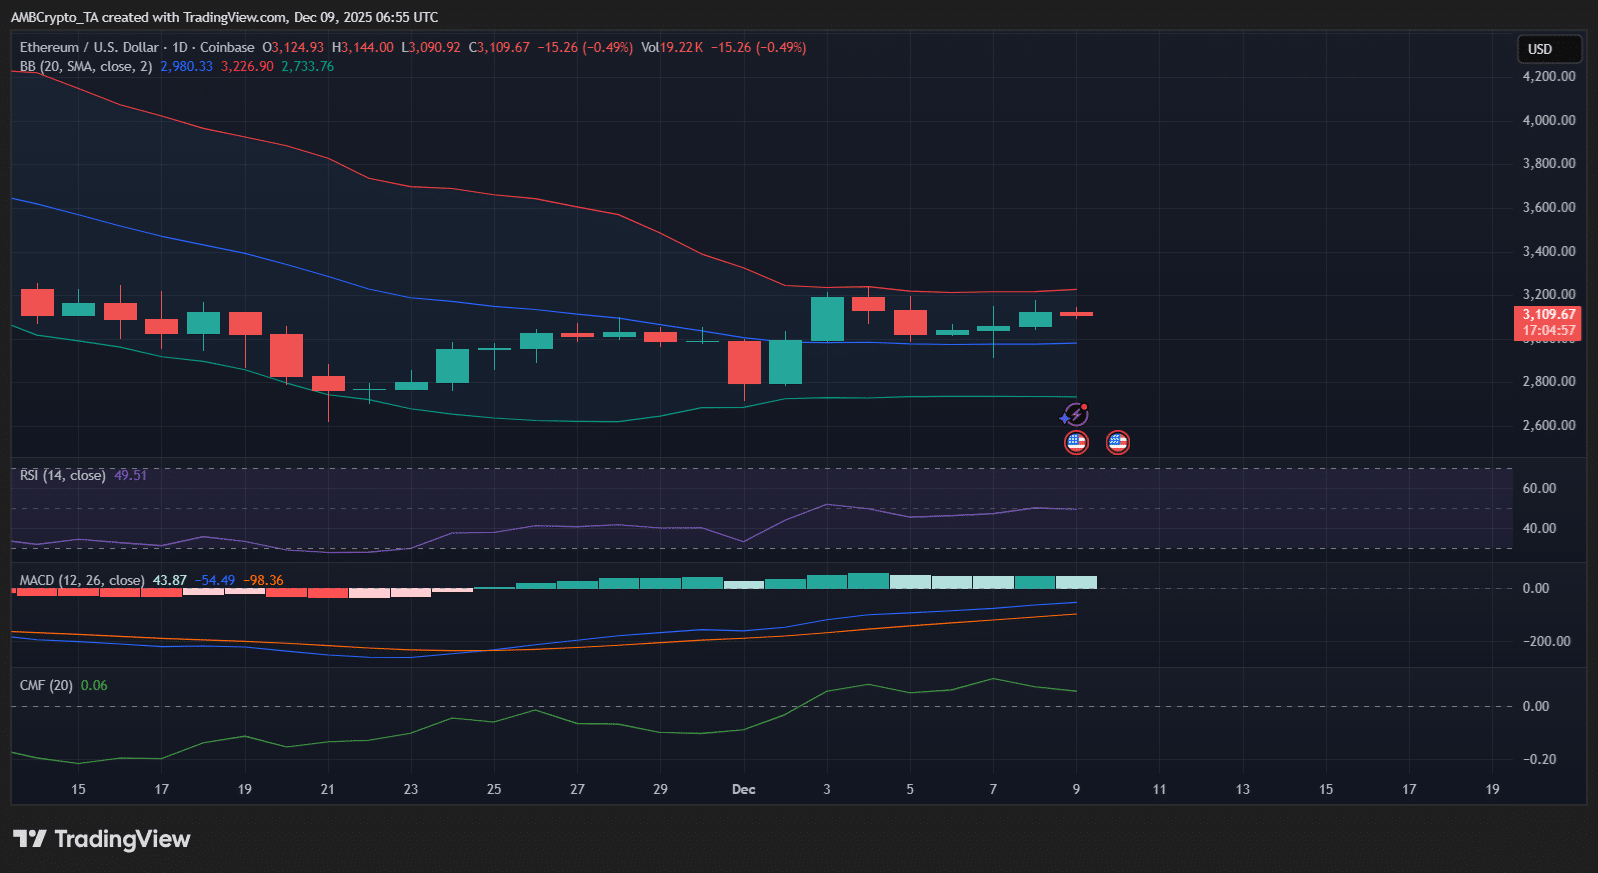The width and height of the screenshot is (1598, 873).
Task: Click the Coinbase exchange name in title
Action: (x=227, y=47)
